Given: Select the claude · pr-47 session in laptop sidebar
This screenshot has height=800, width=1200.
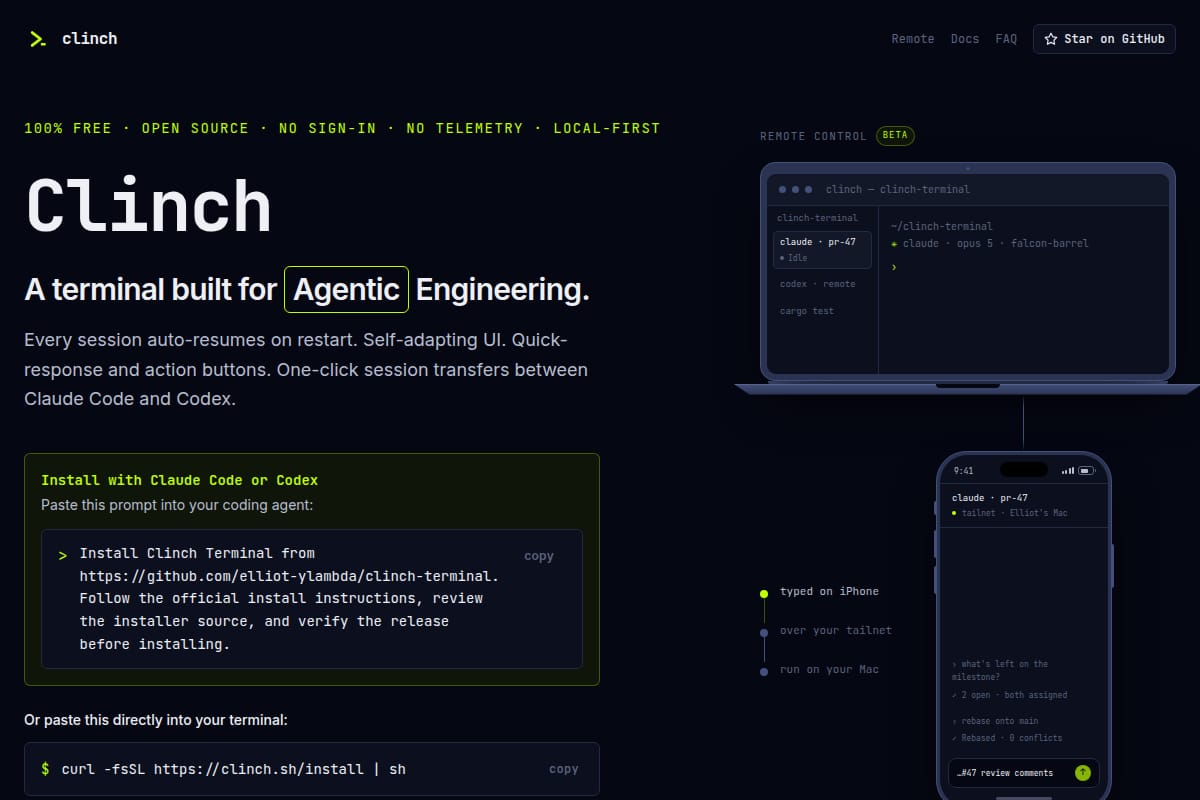Looking at the screenshot, I should point(822,249).
